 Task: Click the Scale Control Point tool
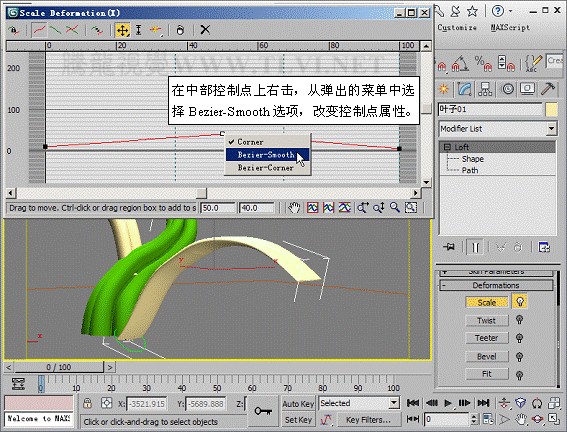[138, 30]
